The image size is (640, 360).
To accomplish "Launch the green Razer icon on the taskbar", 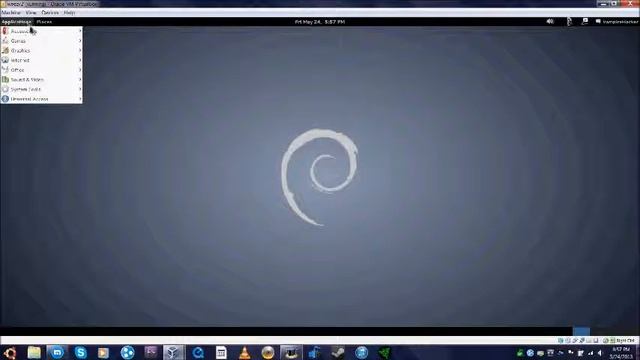I will coord(384,352).
